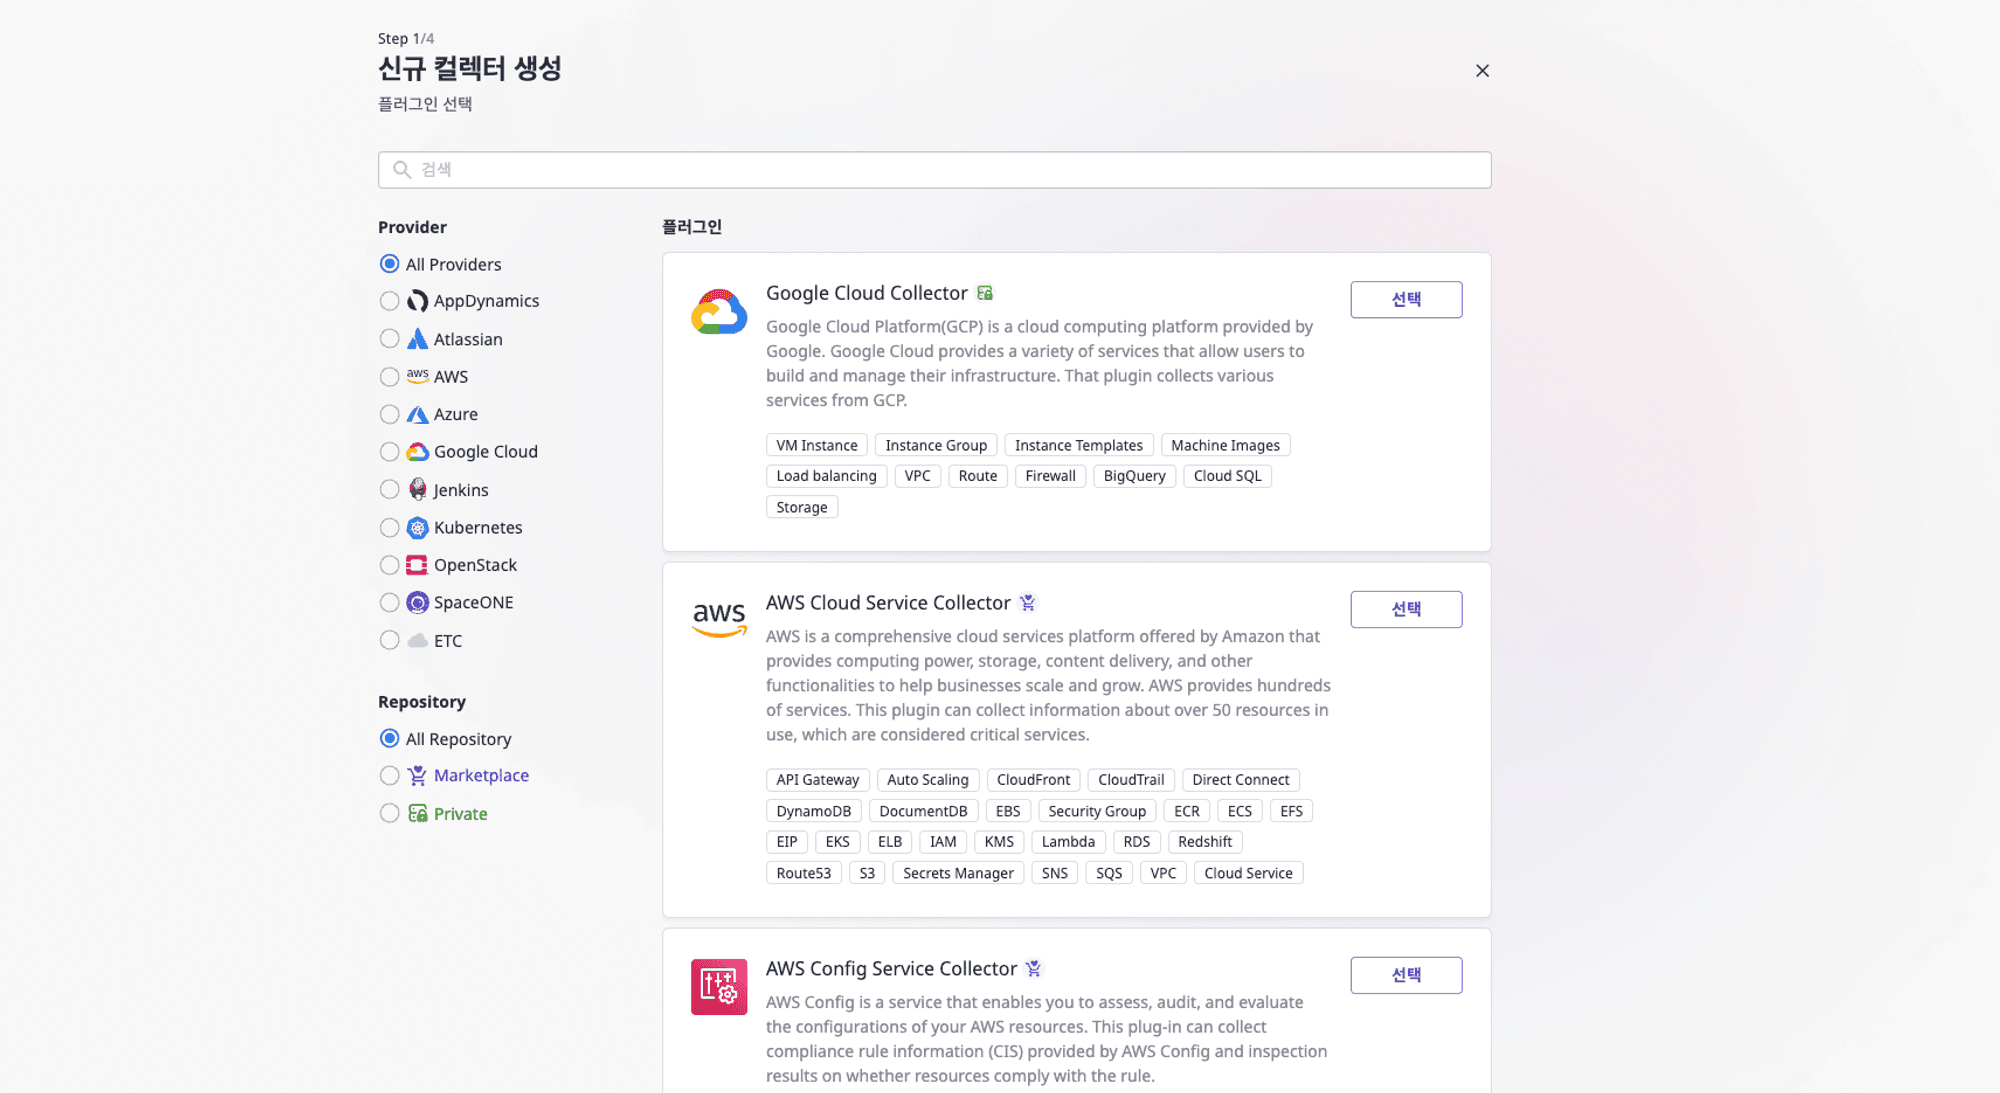Click the OpenStack provider icon

[417, 565]
